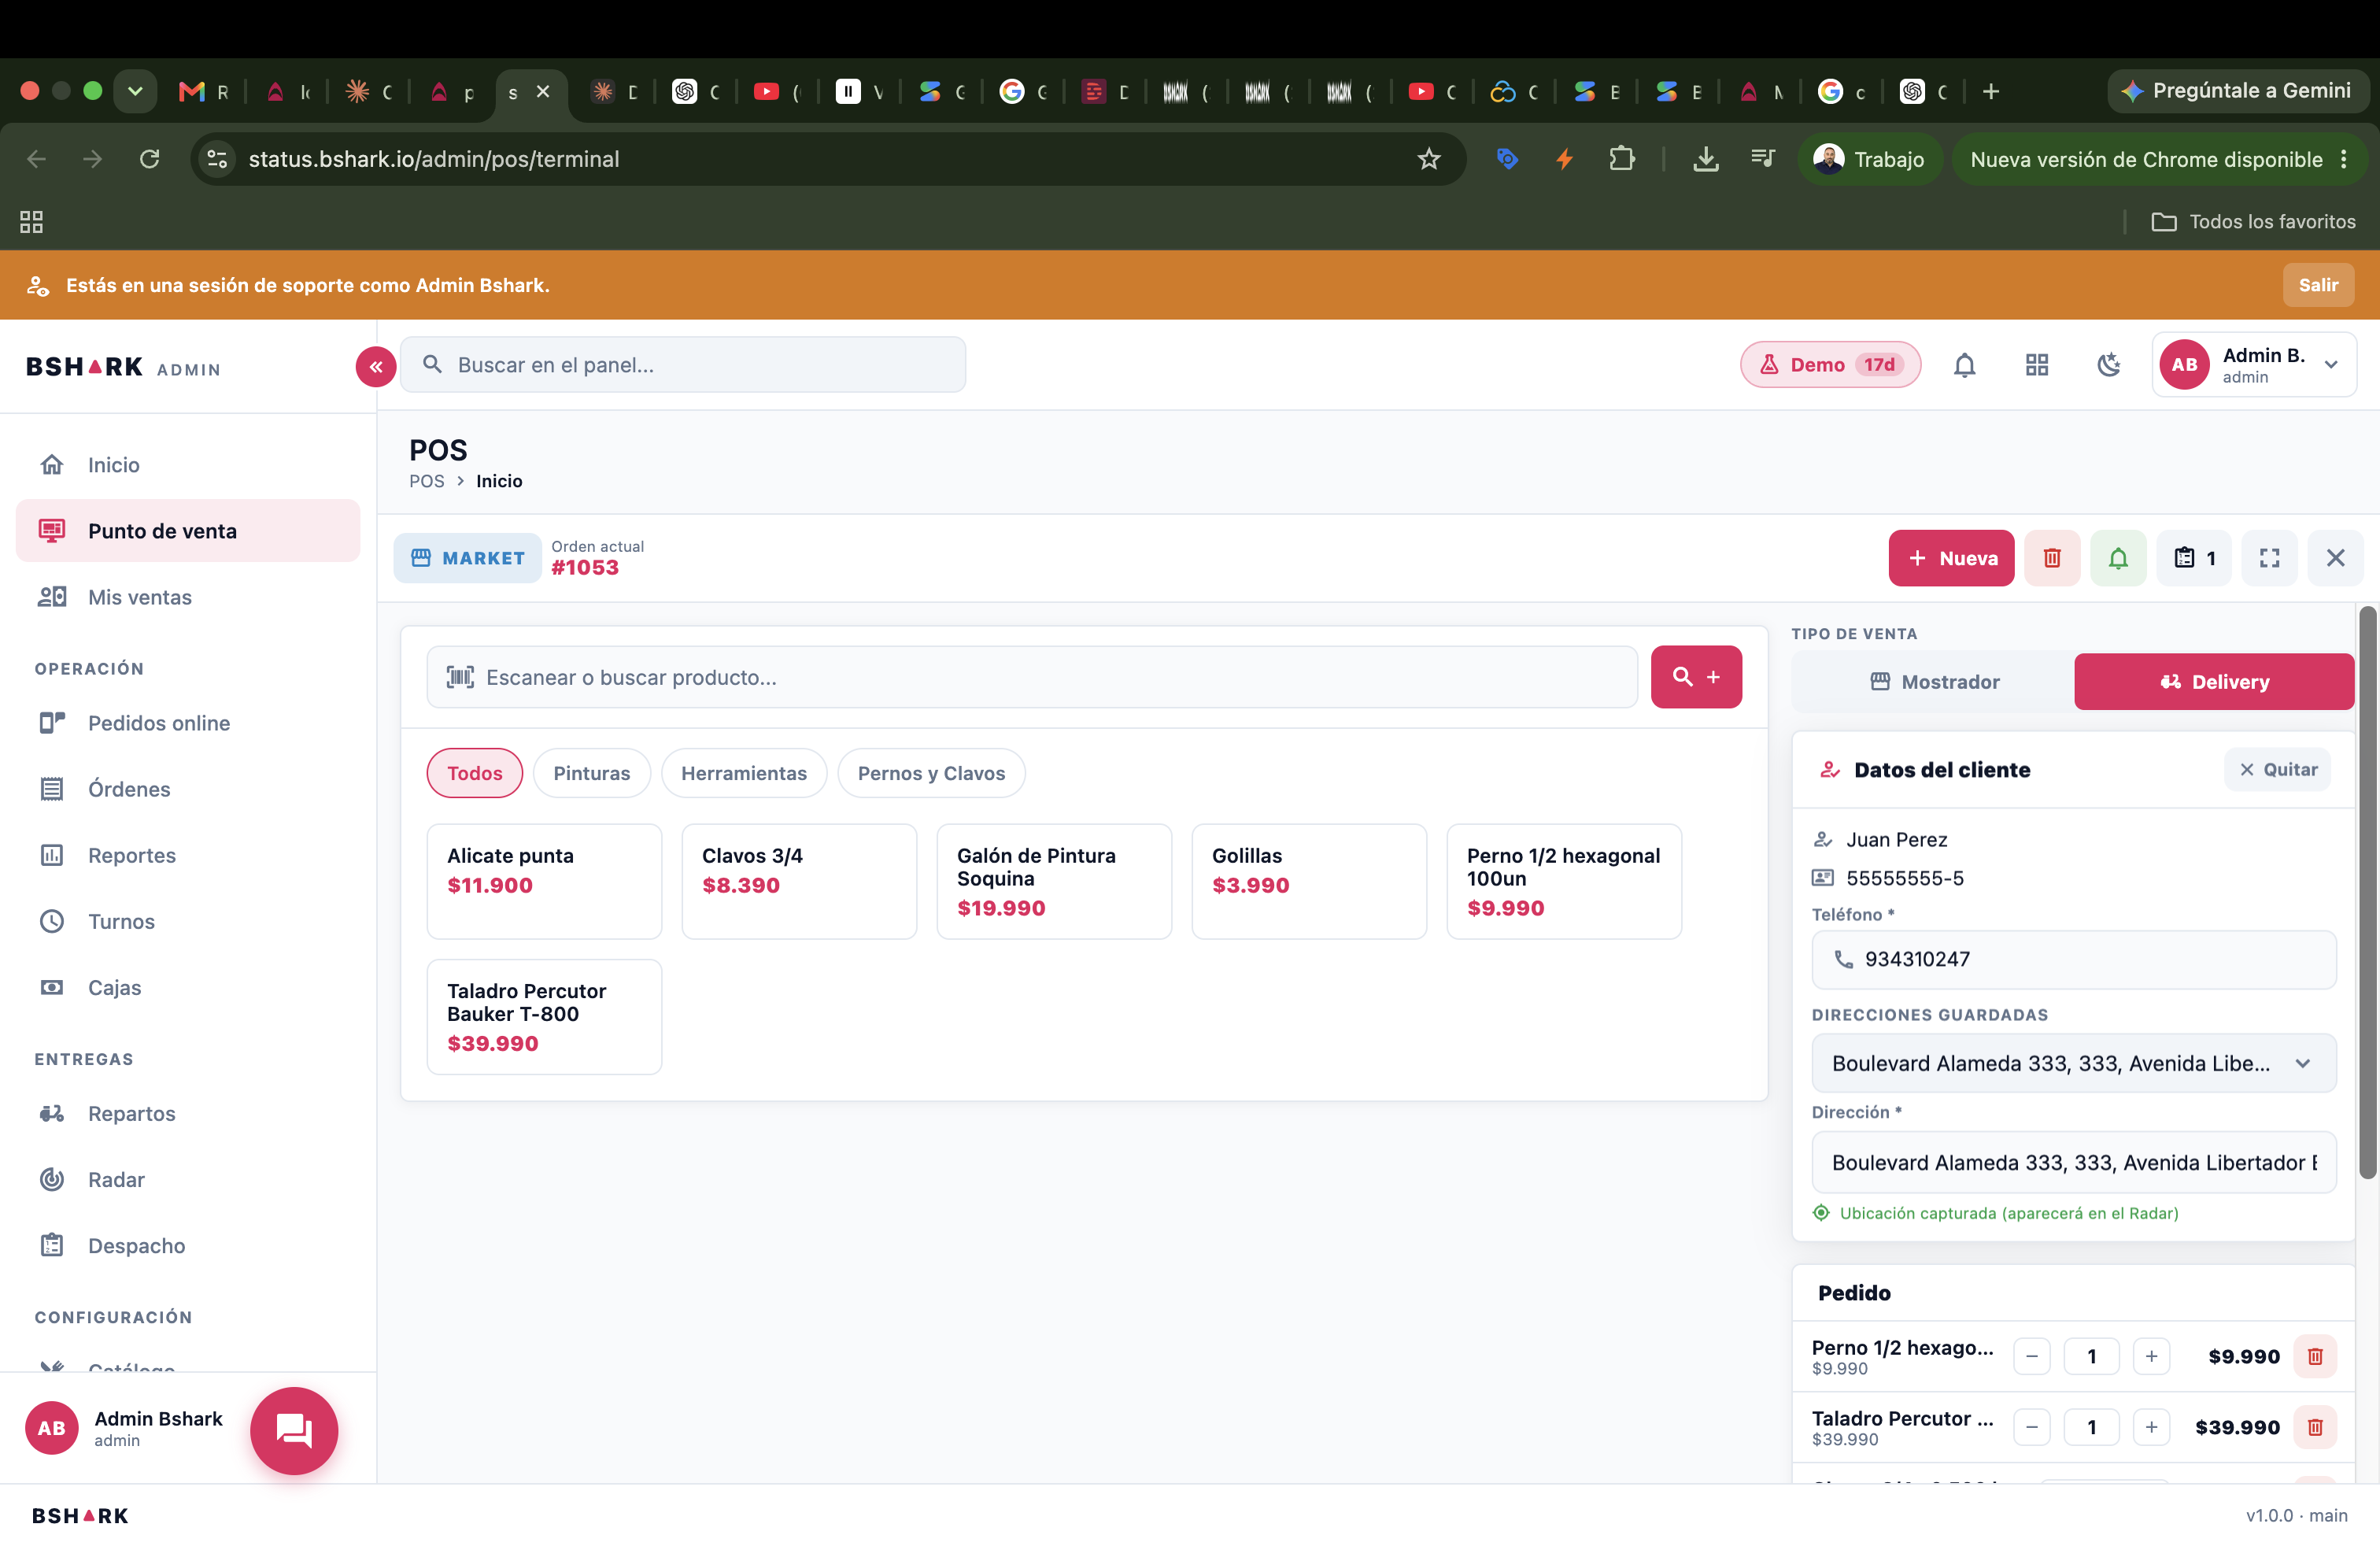Expand the saved addresses dropdown
Image resolution: width=2380 pixels, height=1546 pixels.
click(x=2074, y=1063)
